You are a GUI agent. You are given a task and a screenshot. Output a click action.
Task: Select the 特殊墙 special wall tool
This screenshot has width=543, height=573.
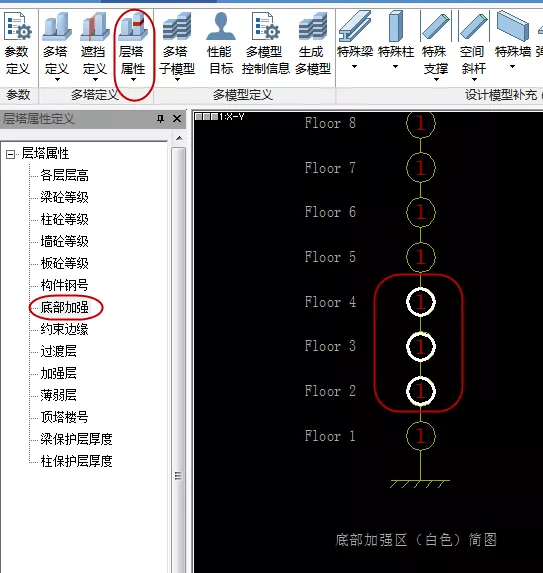(513, 40)
